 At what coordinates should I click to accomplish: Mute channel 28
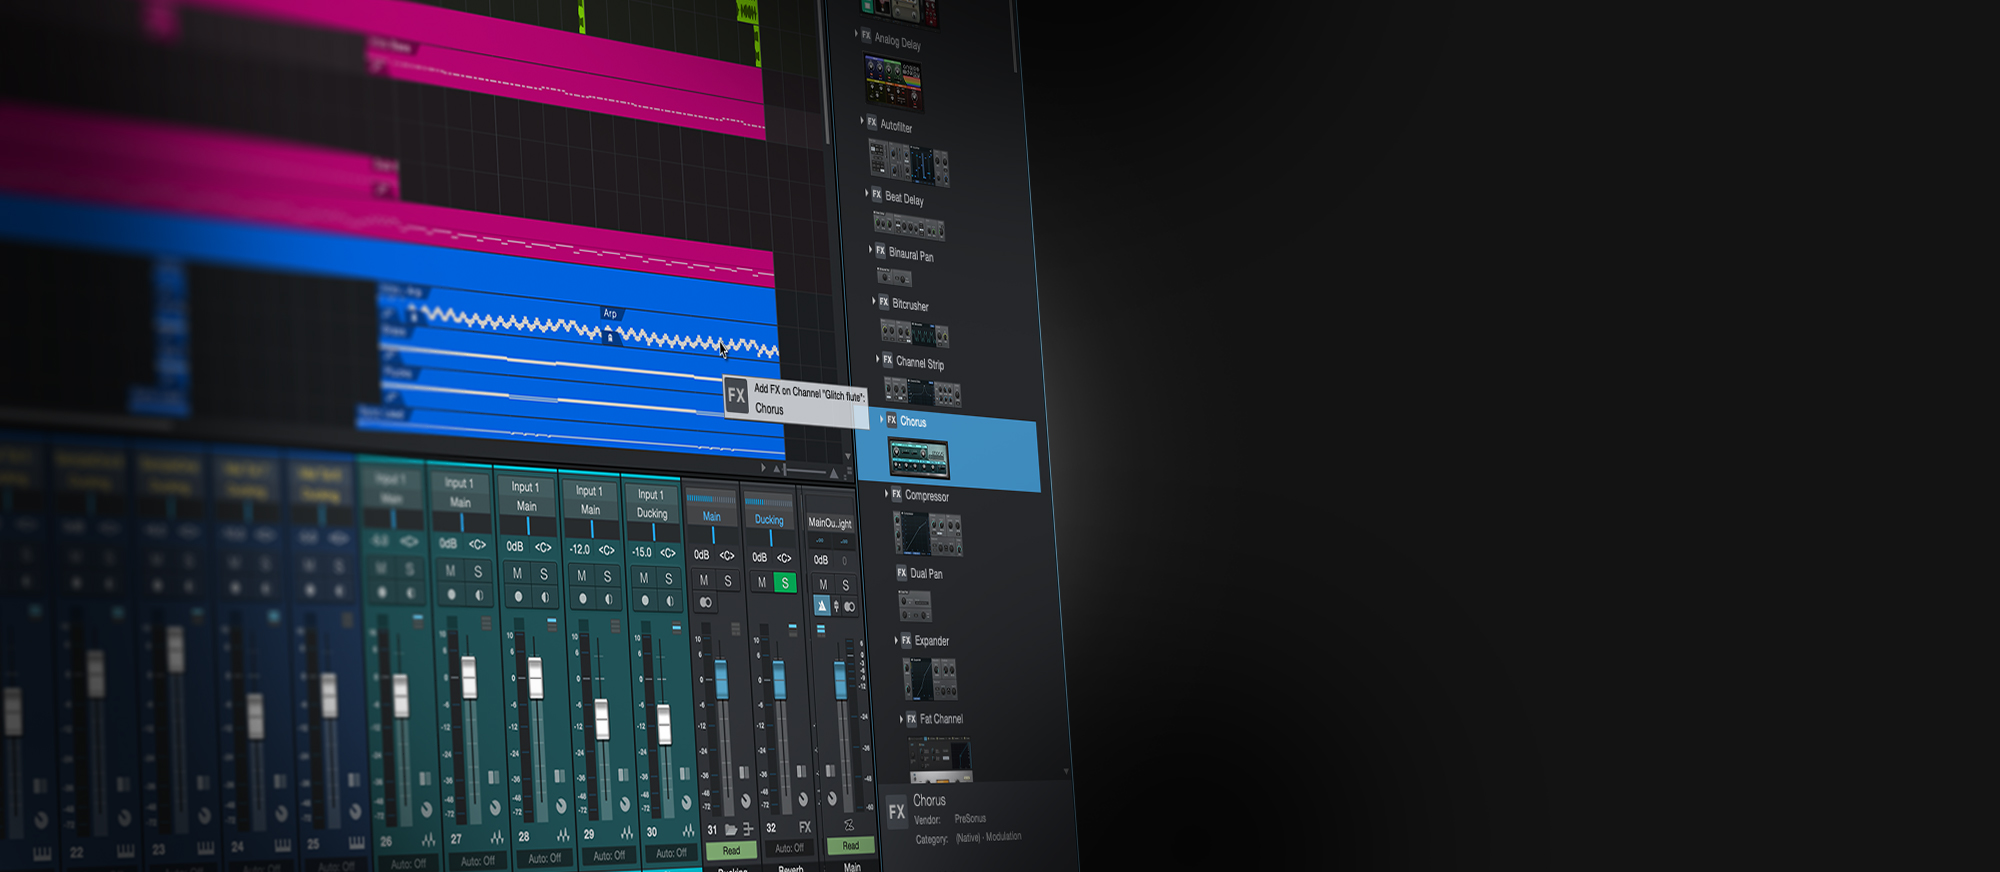tap(517, 573)
